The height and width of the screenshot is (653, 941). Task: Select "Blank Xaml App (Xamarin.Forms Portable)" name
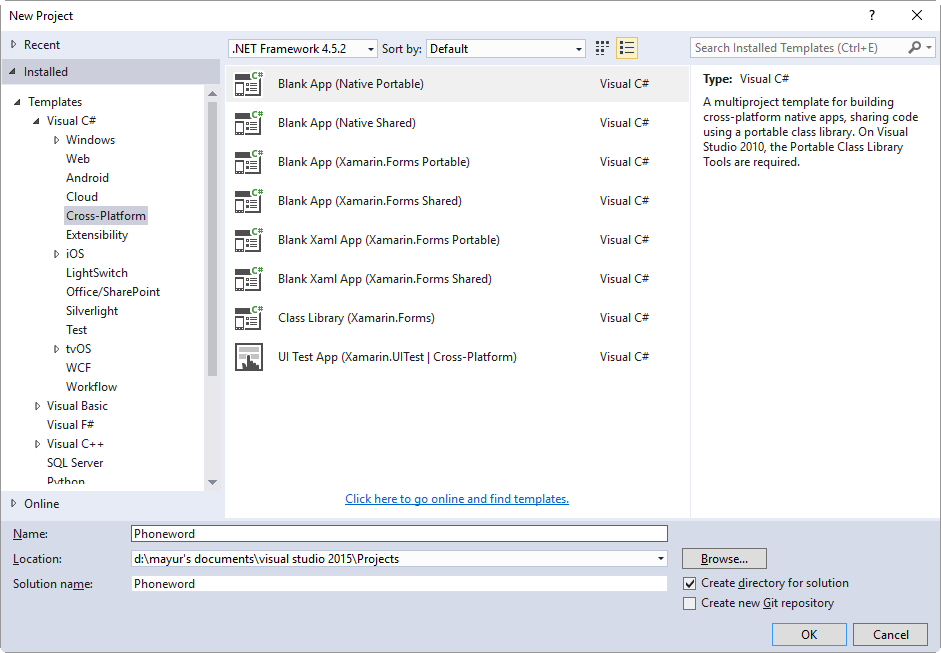(x=389, y=240)
